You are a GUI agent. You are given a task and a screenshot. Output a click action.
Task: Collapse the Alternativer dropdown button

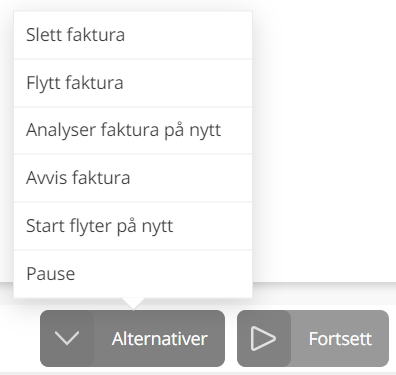(x=132, y=338)
